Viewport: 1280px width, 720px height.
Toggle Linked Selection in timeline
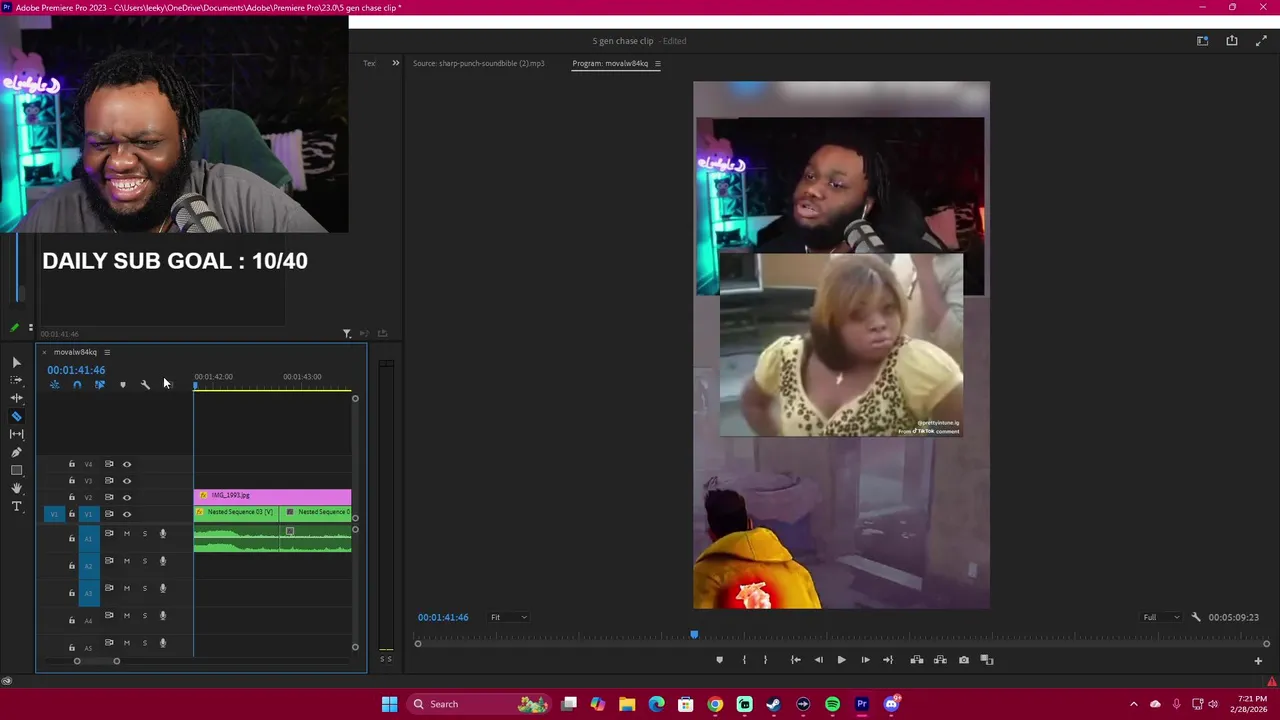[99, 385]
